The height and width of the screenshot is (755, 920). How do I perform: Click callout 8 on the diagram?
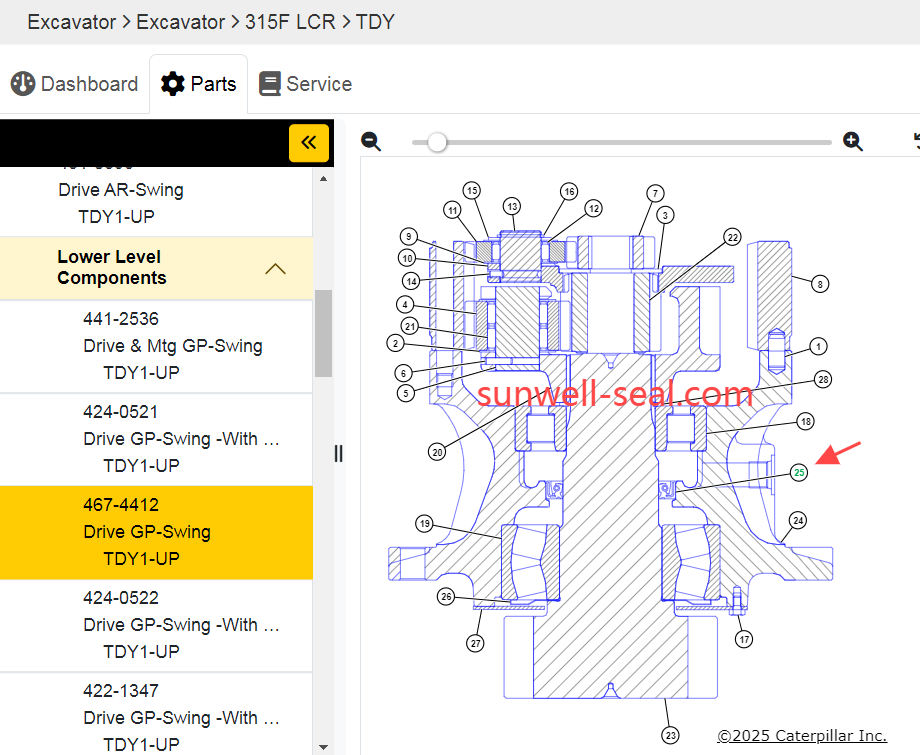click(820, 284)
